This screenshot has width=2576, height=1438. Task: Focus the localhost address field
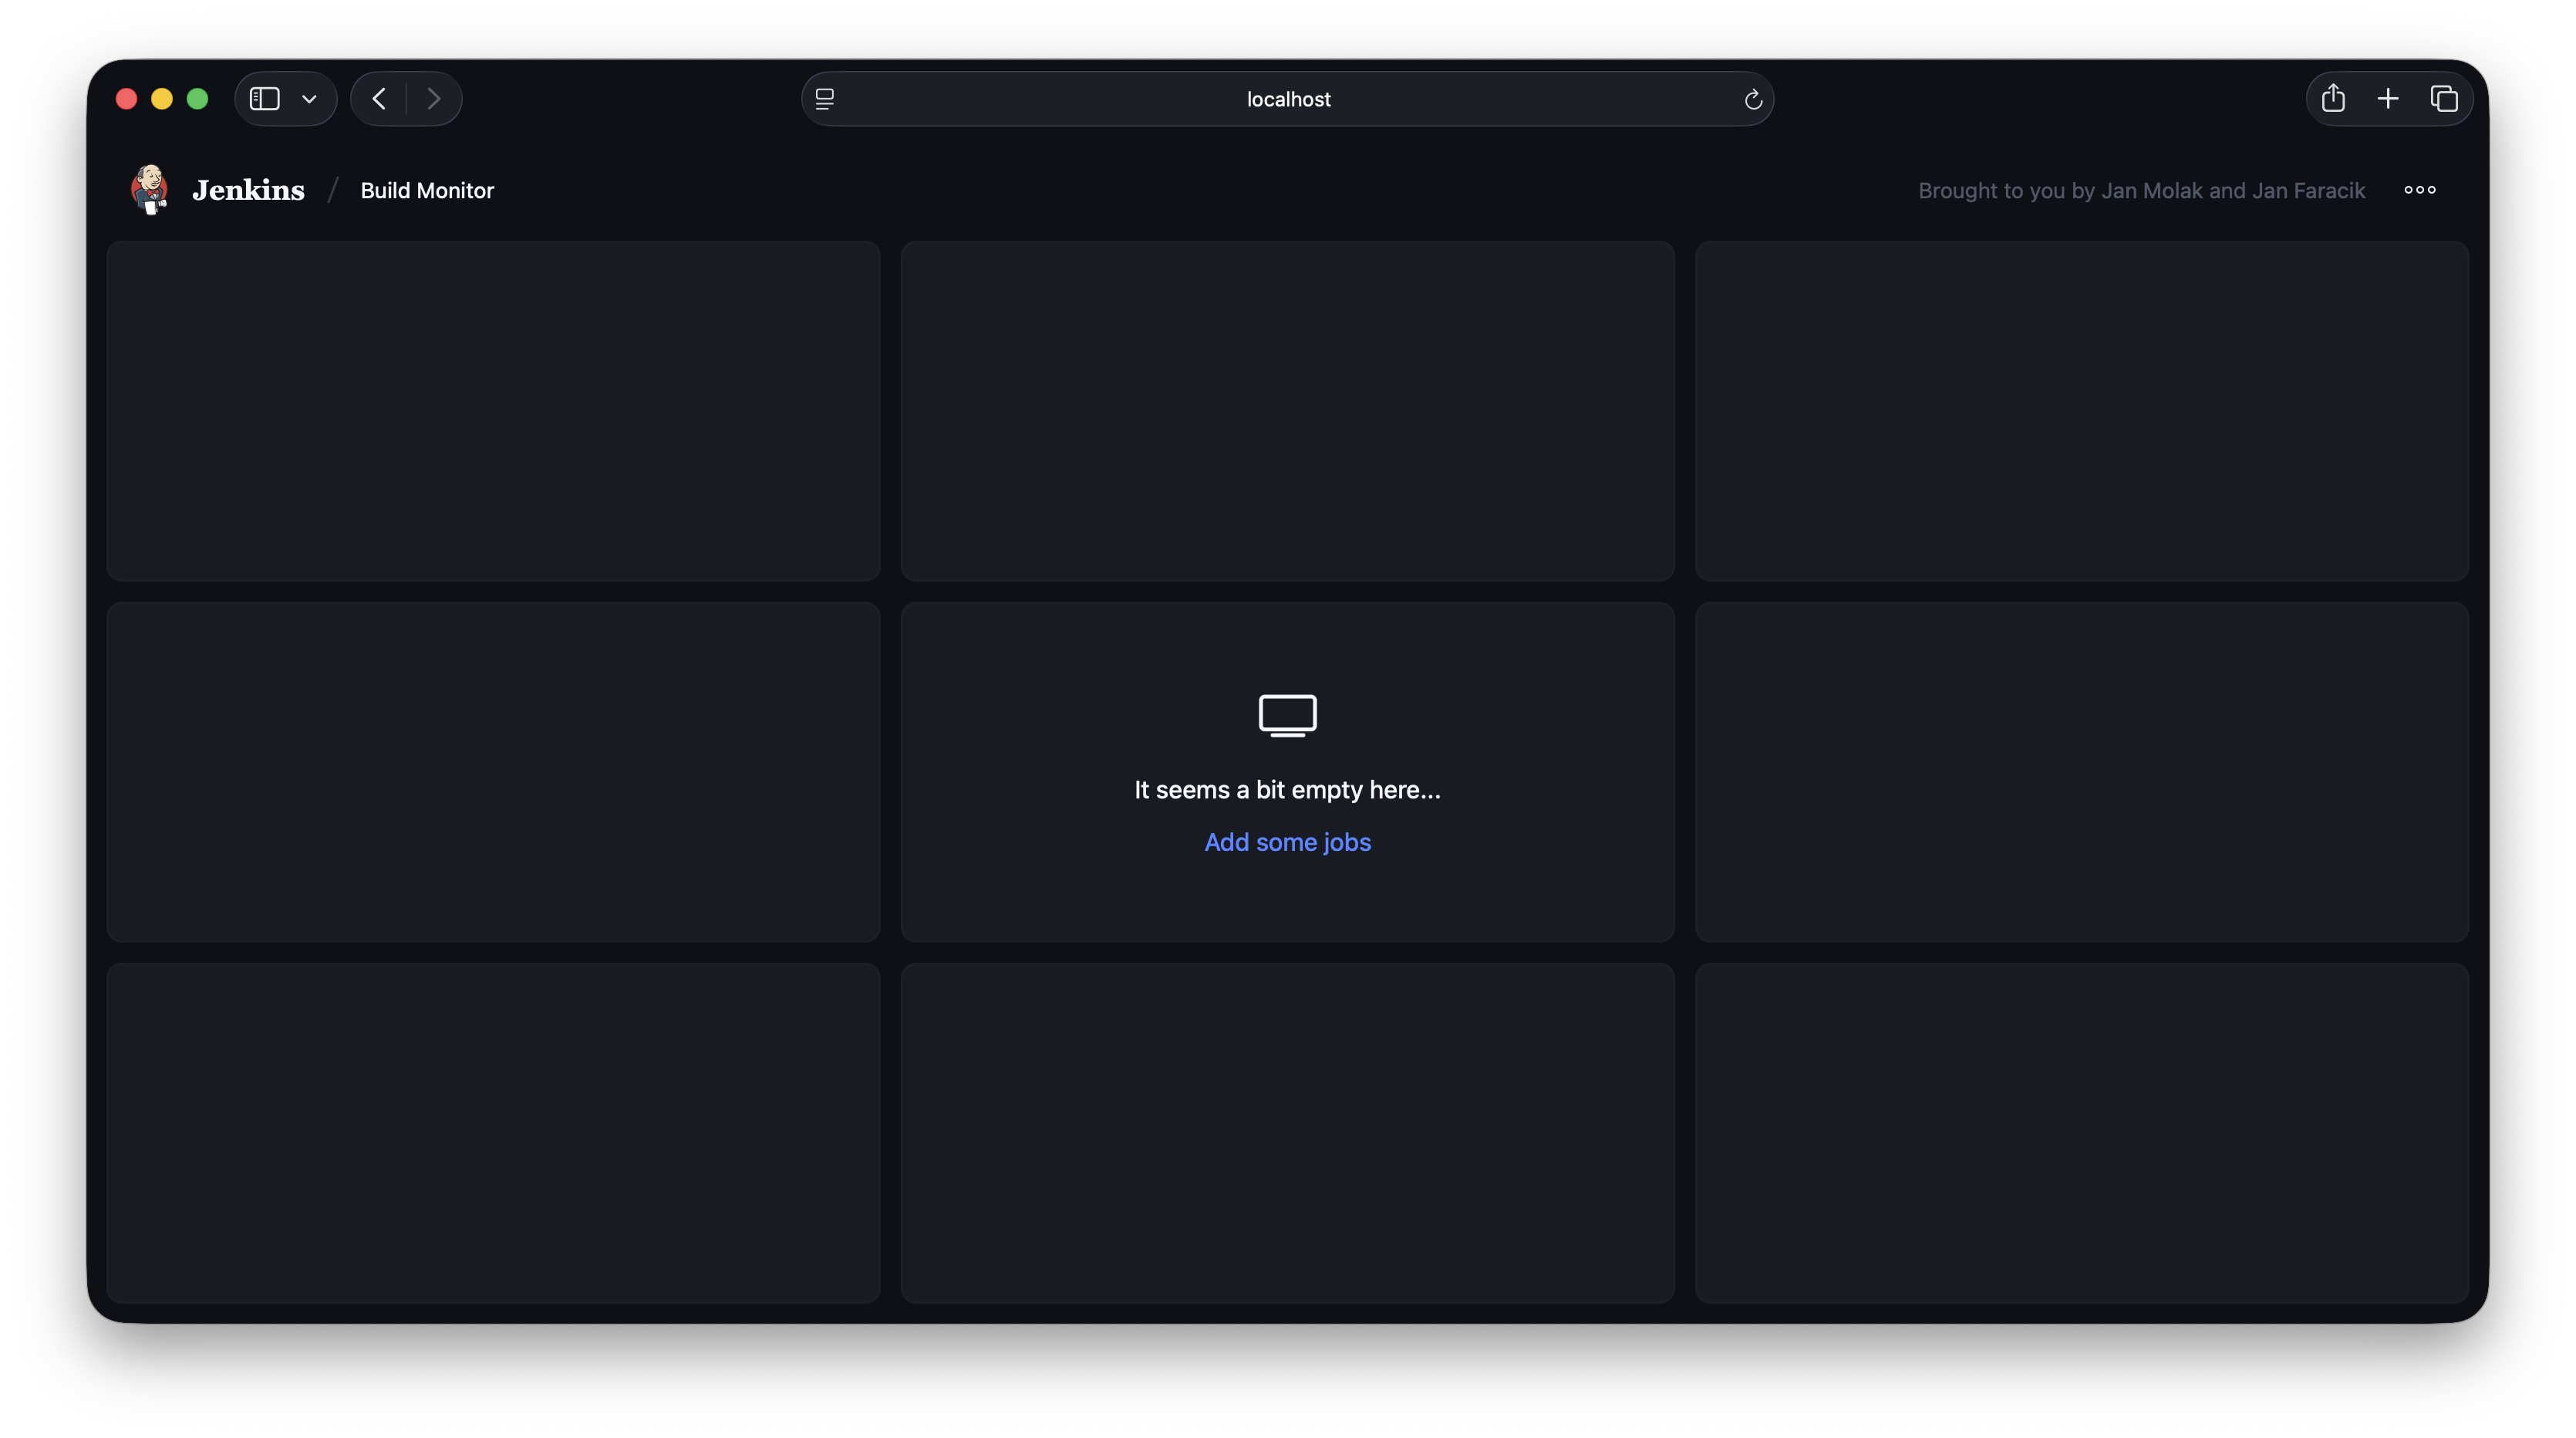[1287, 99]
